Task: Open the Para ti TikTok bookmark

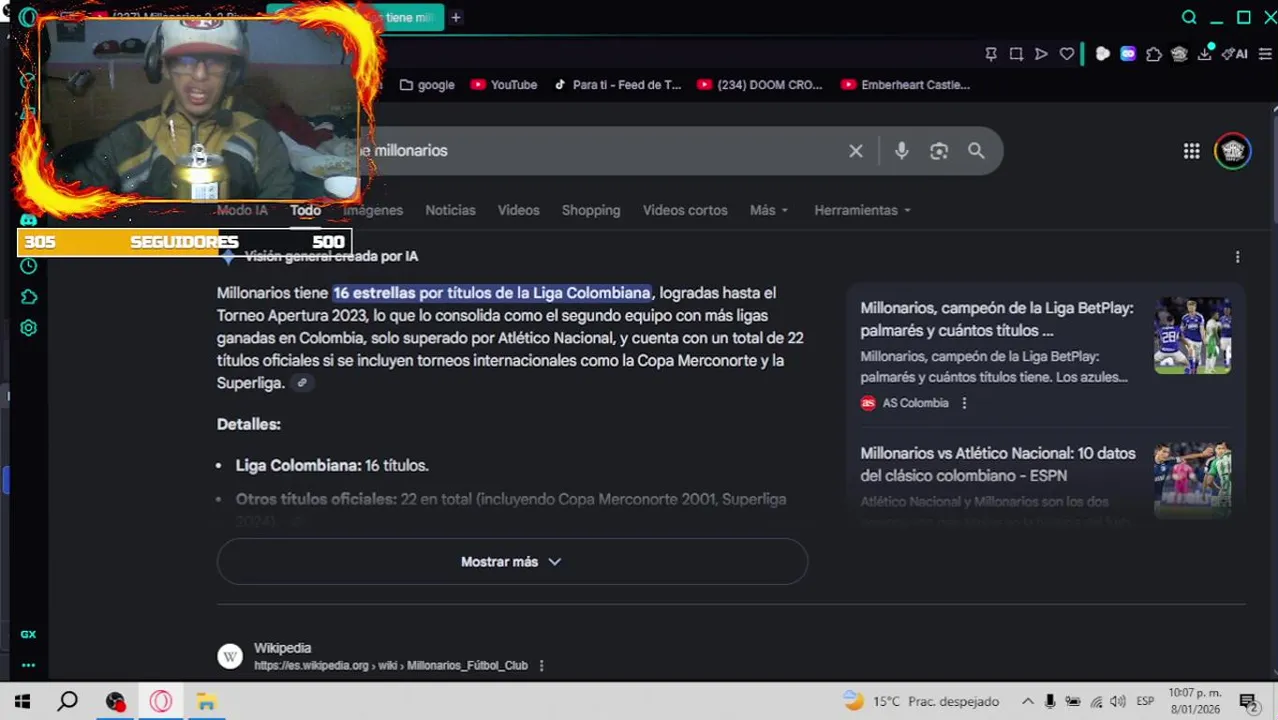Action: point(617,85)
